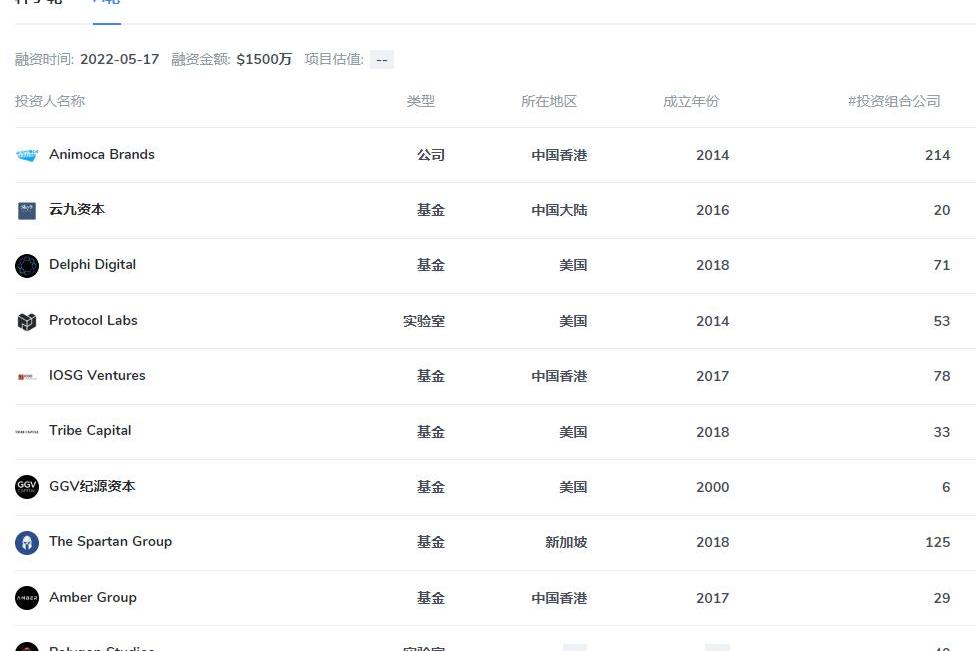Screen dimensions: 976x651
Task: Click the Animoca Brands logo icon
Action: (27, 155)
